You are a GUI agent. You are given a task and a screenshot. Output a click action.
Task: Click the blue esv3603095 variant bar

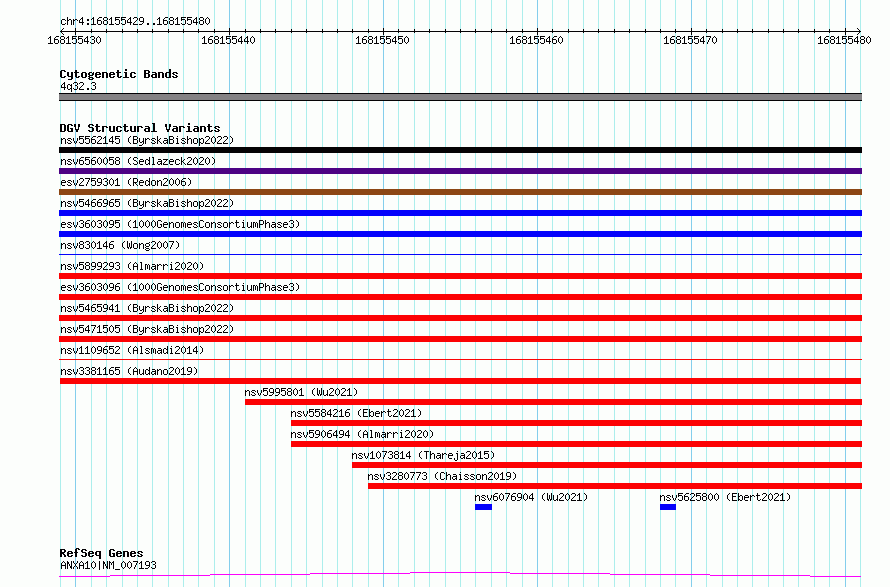tap(460, 234)
